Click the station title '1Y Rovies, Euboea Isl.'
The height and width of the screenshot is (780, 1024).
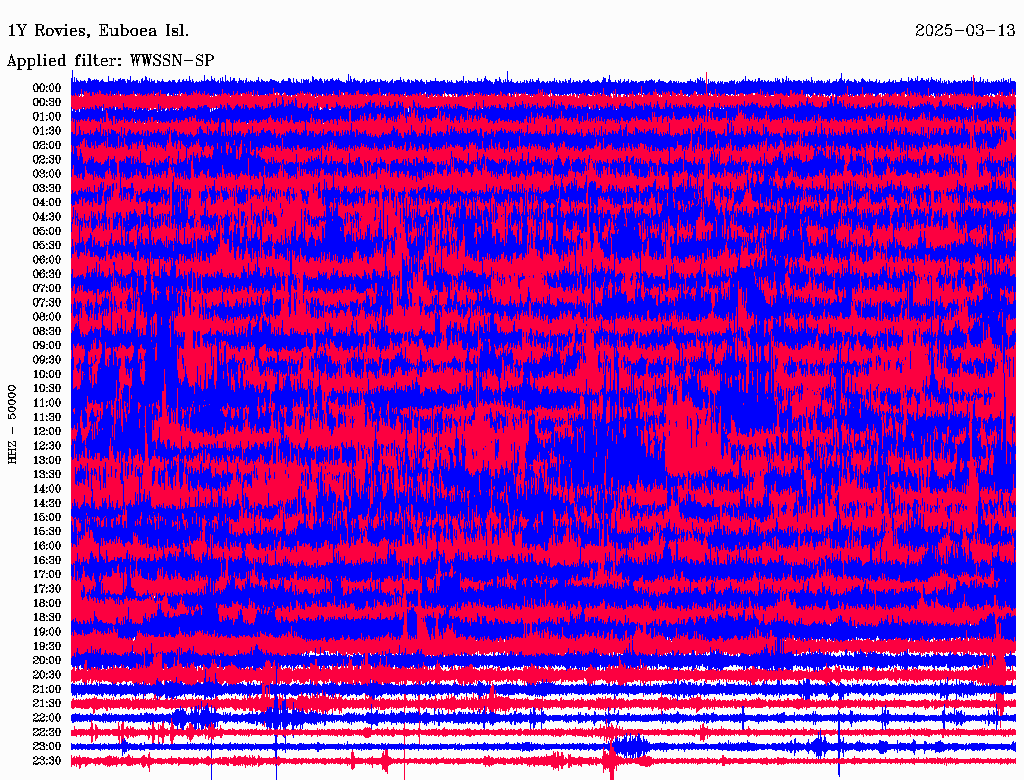point(98,31)
